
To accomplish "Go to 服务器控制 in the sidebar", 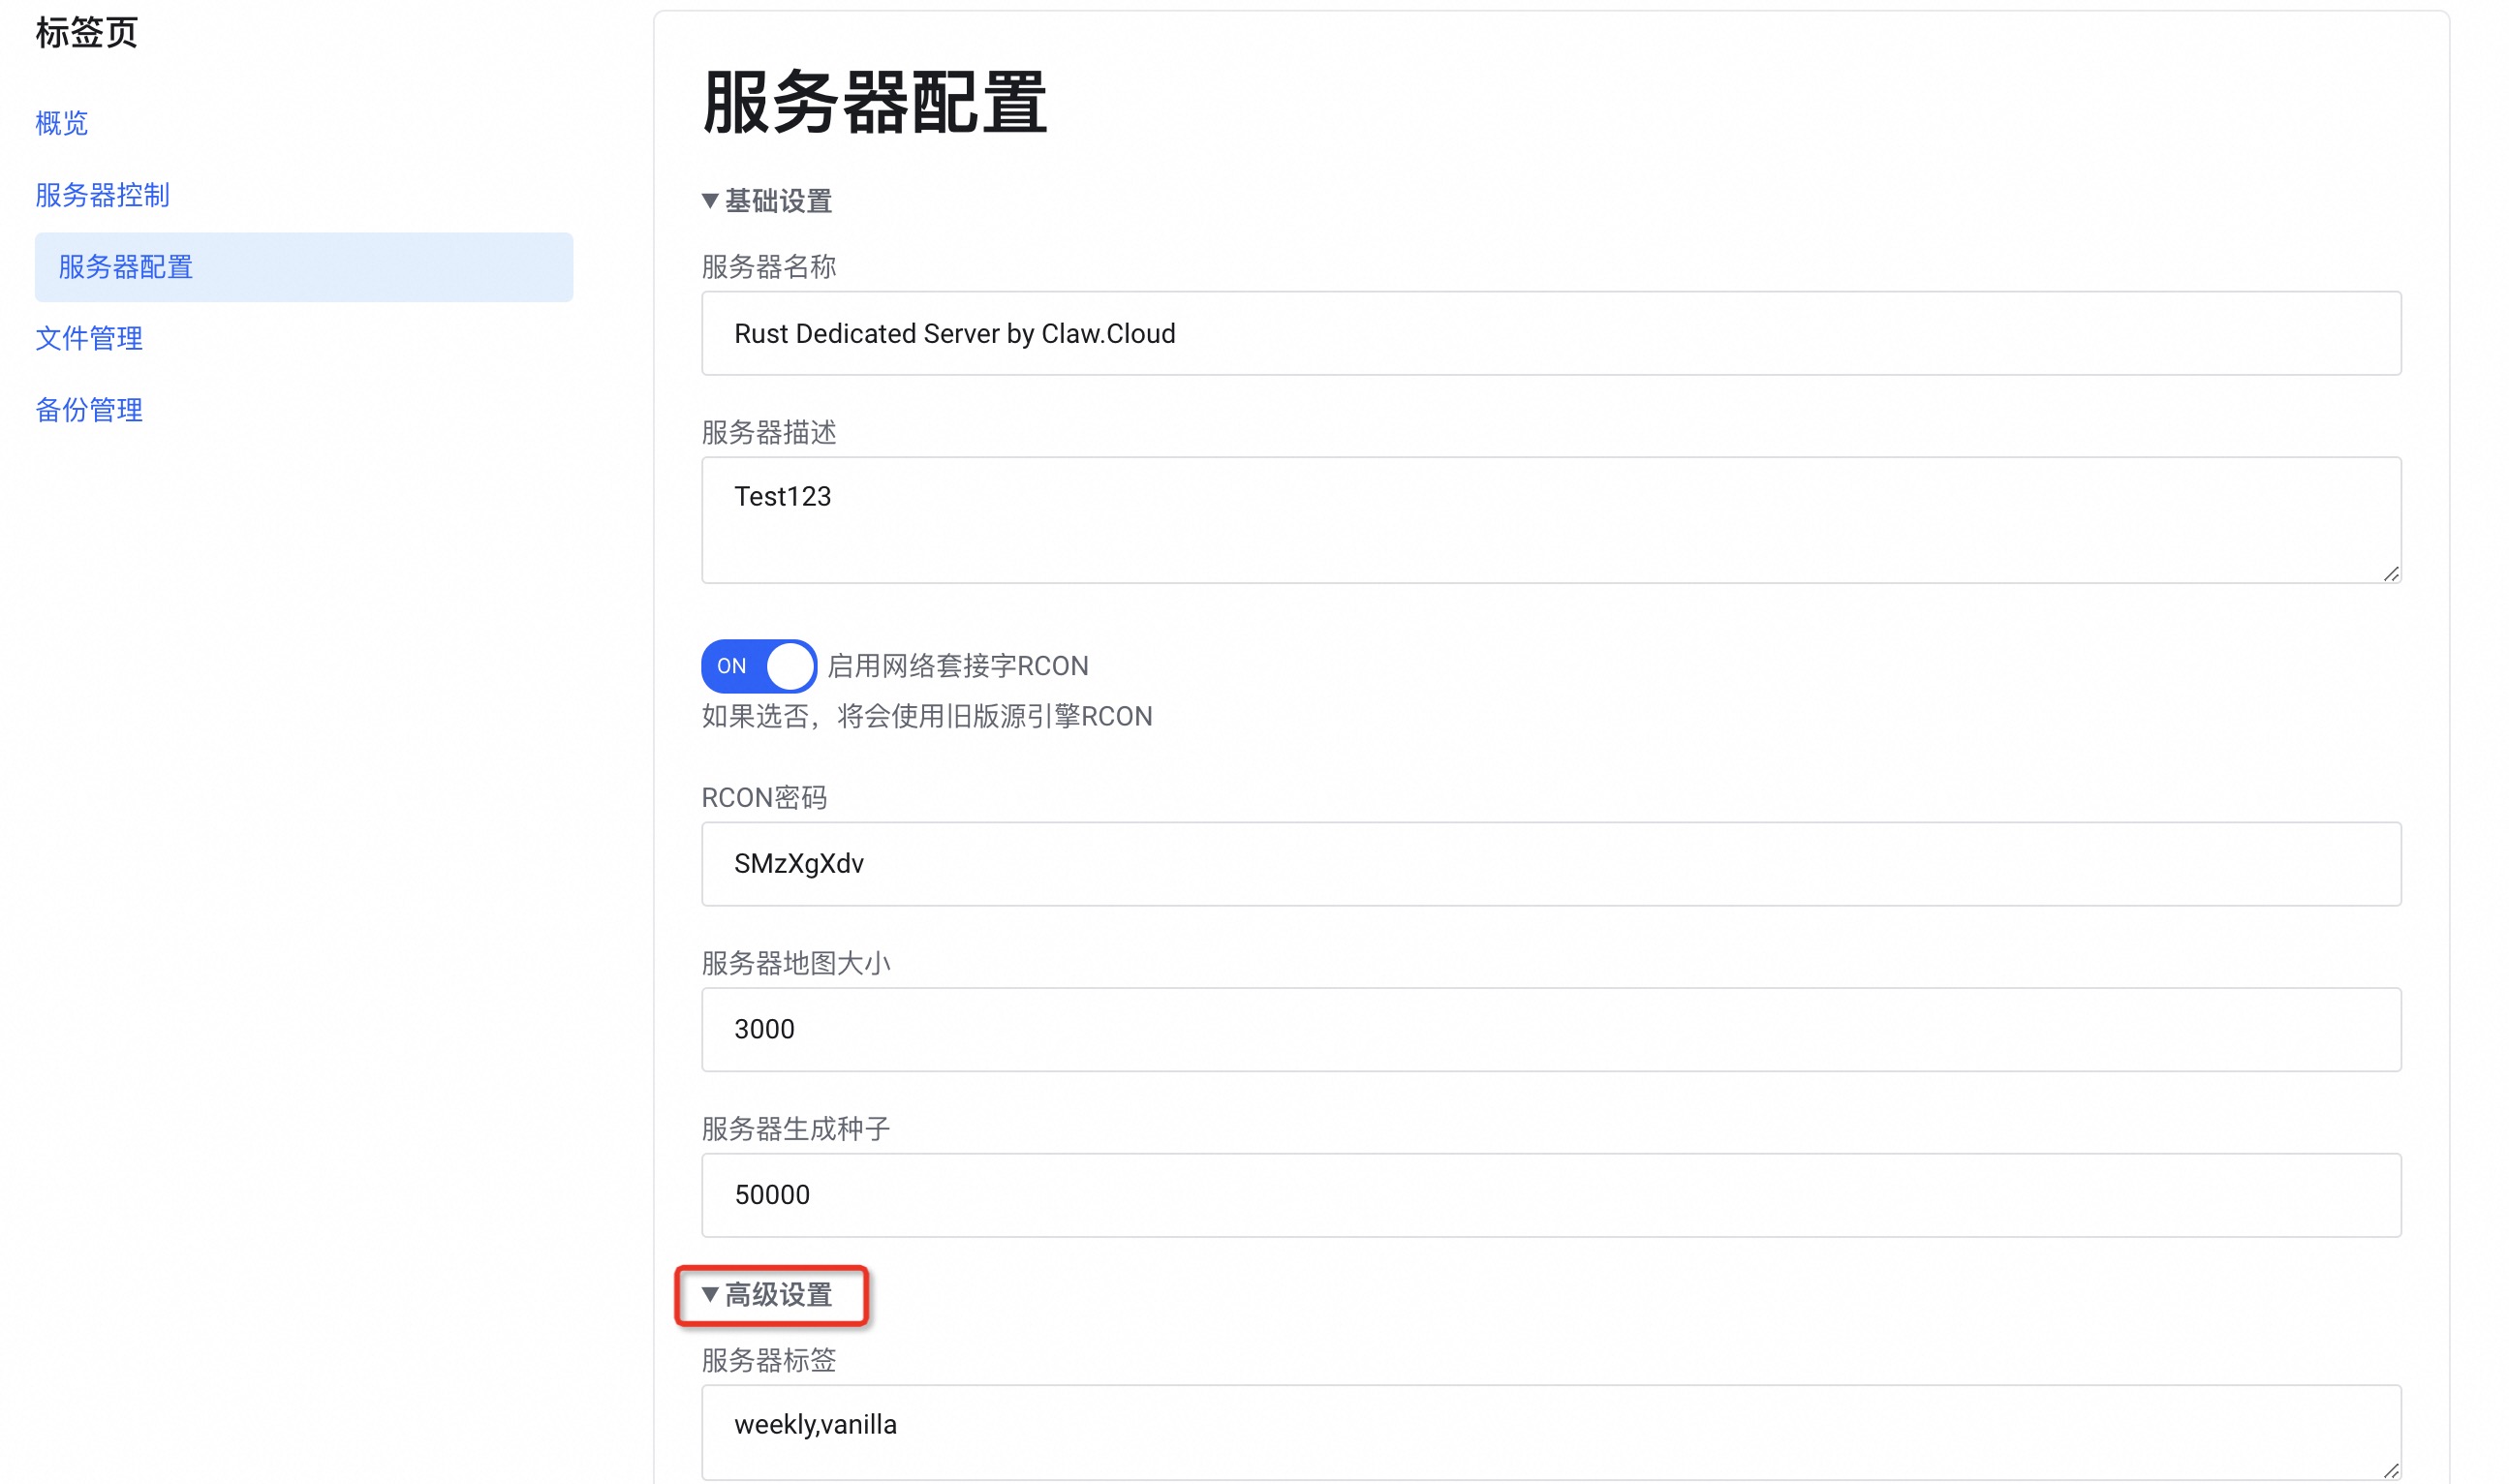I will click(x=102, y=195).
